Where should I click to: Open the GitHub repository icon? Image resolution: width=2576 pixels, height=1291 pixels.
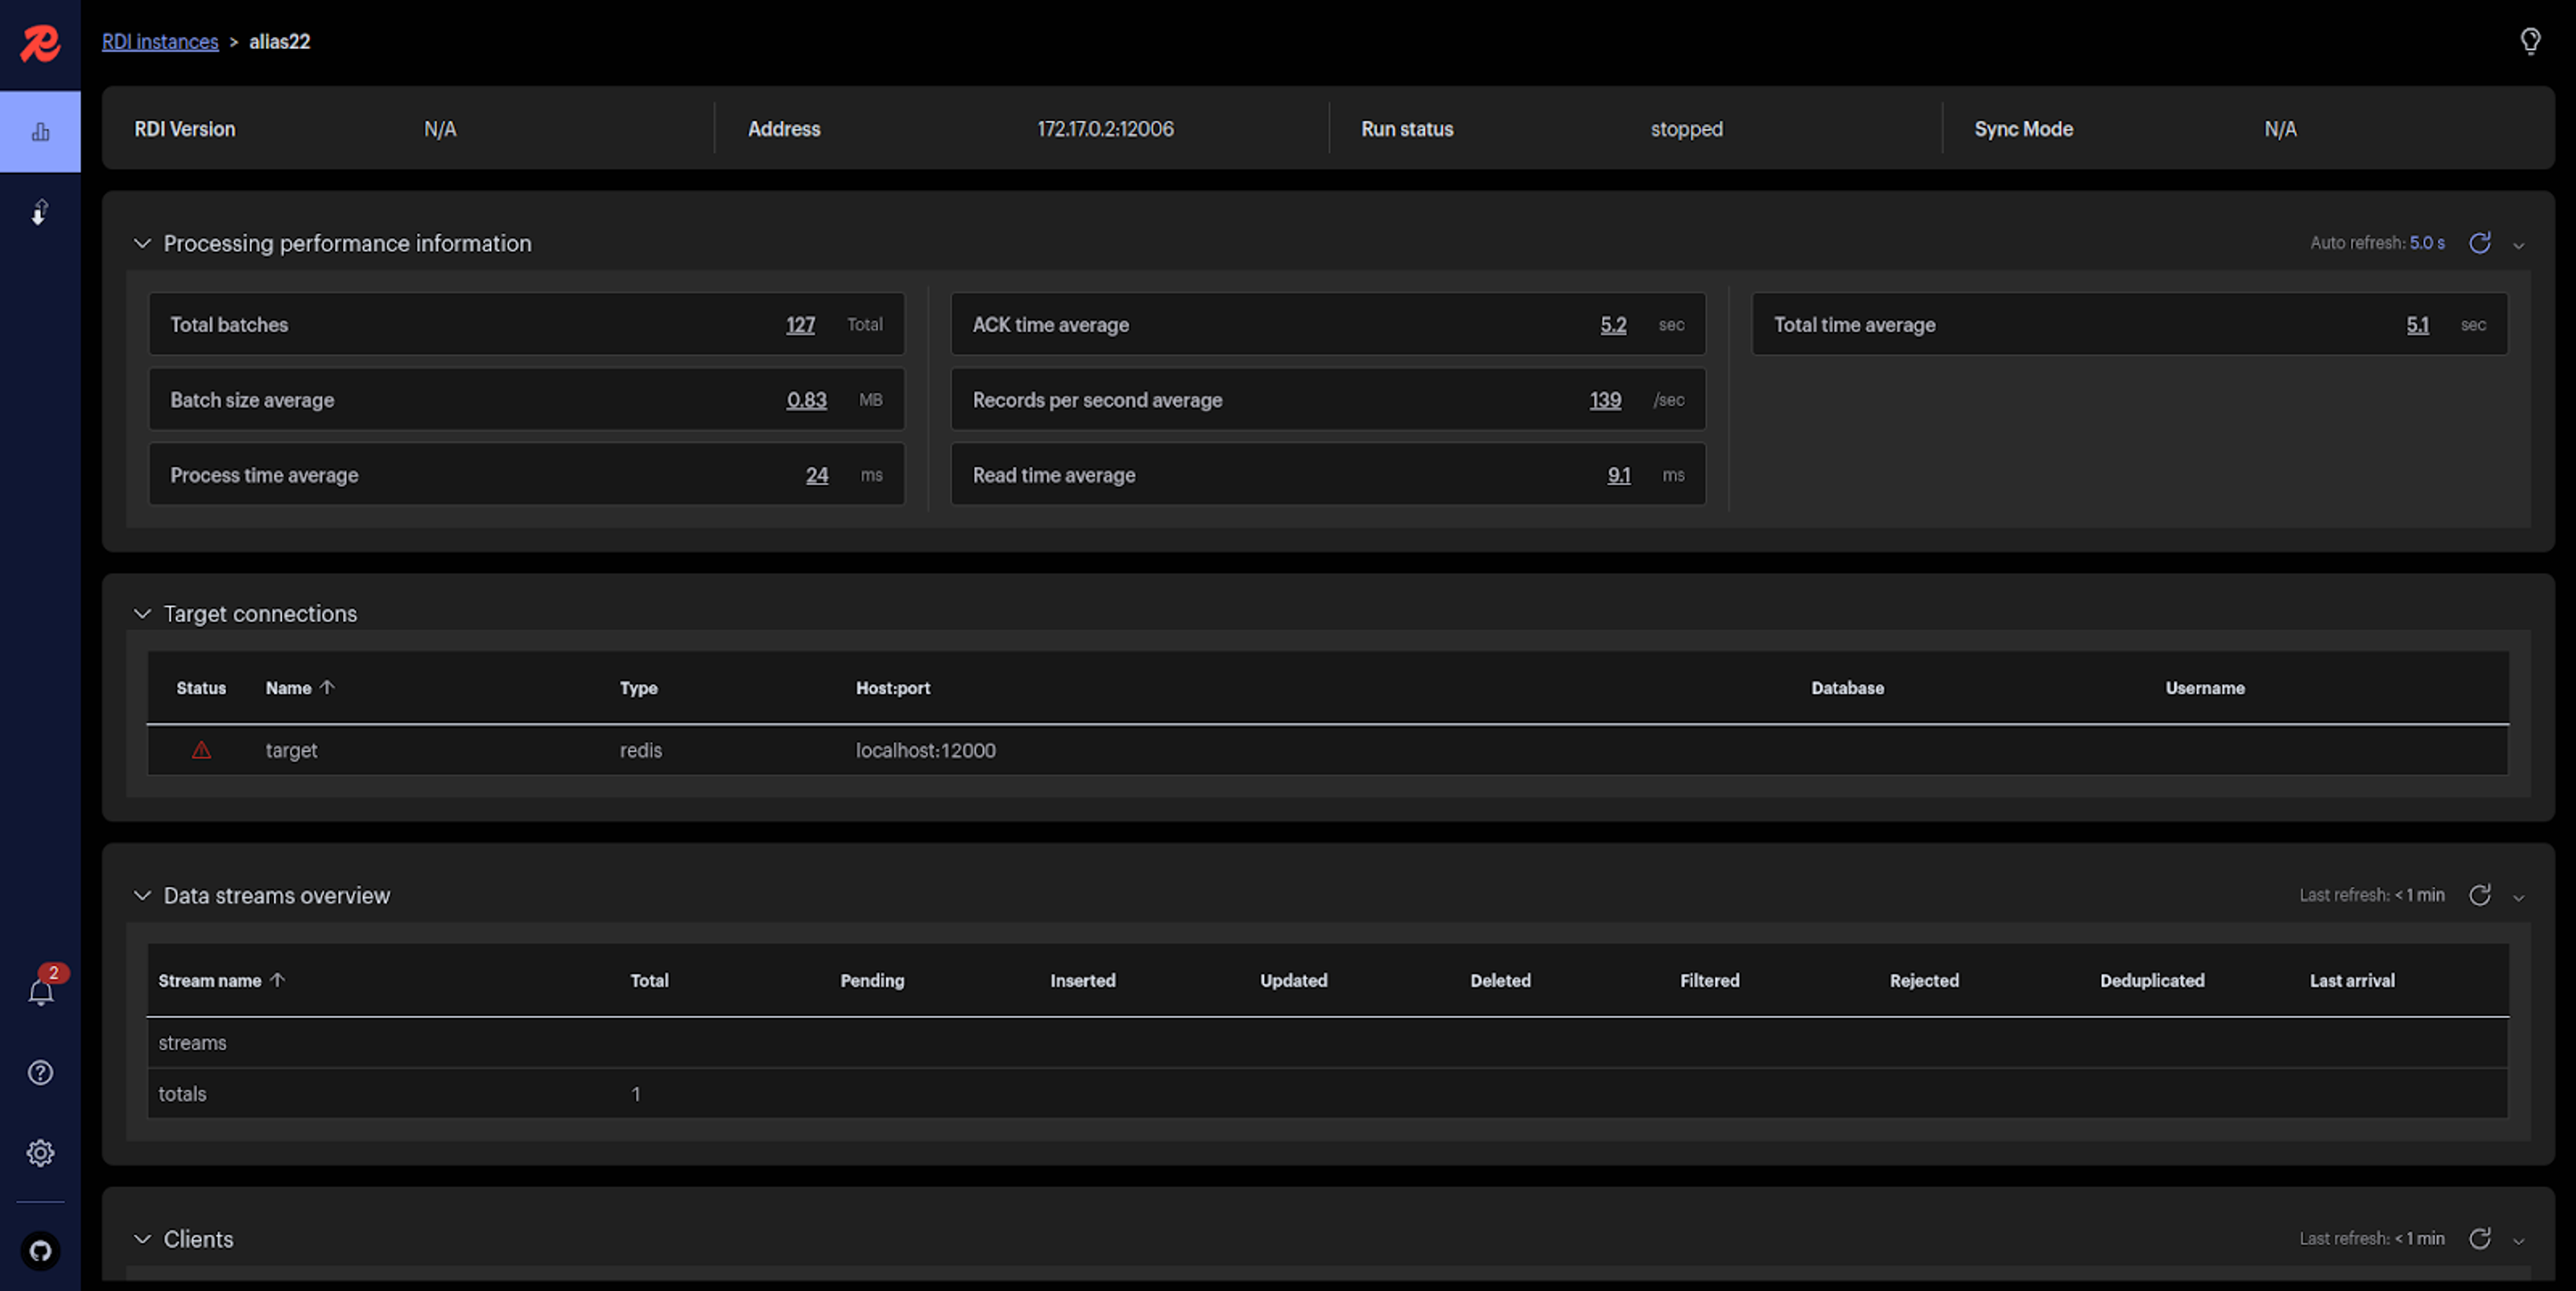coord(40,1250)
